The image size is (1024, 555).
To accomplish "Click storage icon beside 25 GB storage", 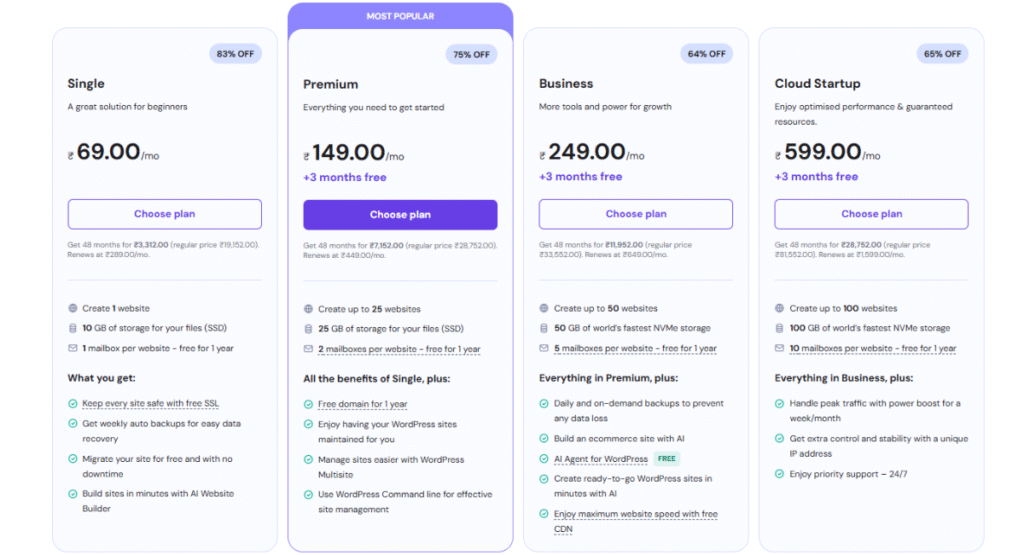I will (x=308, y=329).
